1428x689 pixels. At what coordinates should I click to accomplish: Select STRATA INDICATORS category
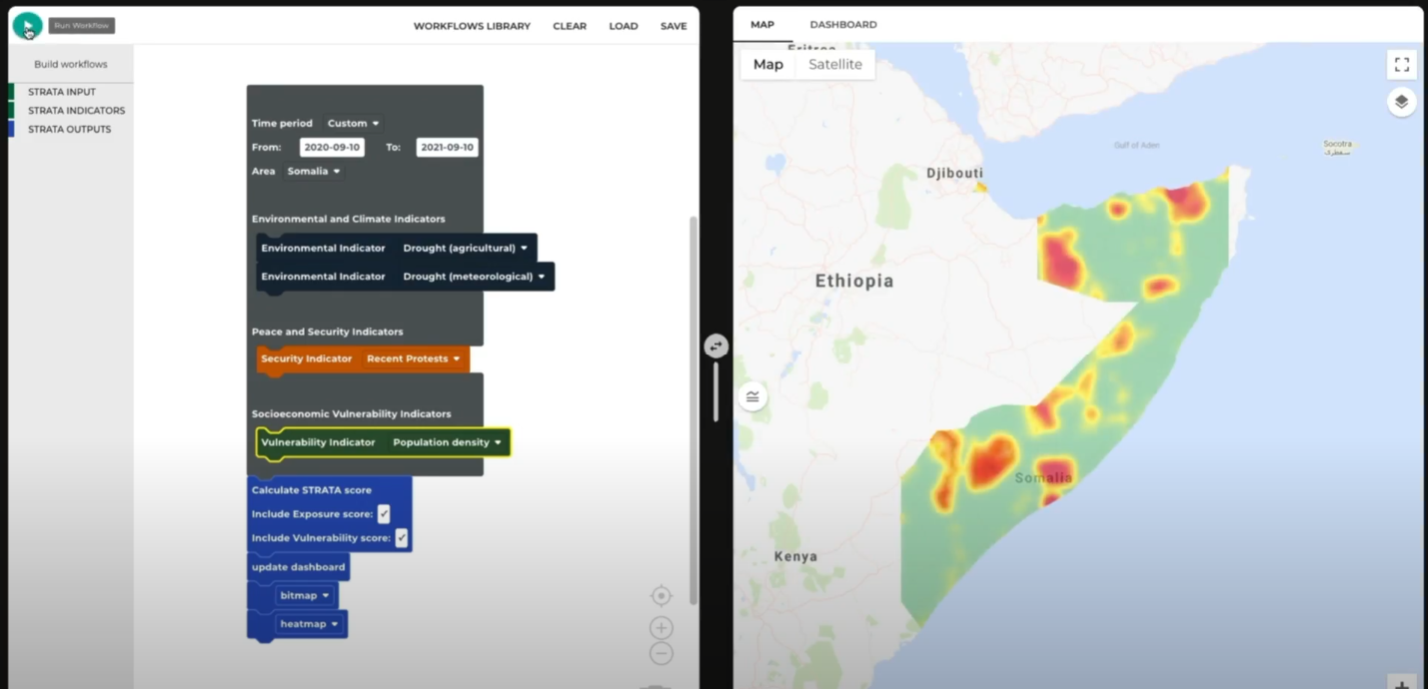click(x=76, y=110)
